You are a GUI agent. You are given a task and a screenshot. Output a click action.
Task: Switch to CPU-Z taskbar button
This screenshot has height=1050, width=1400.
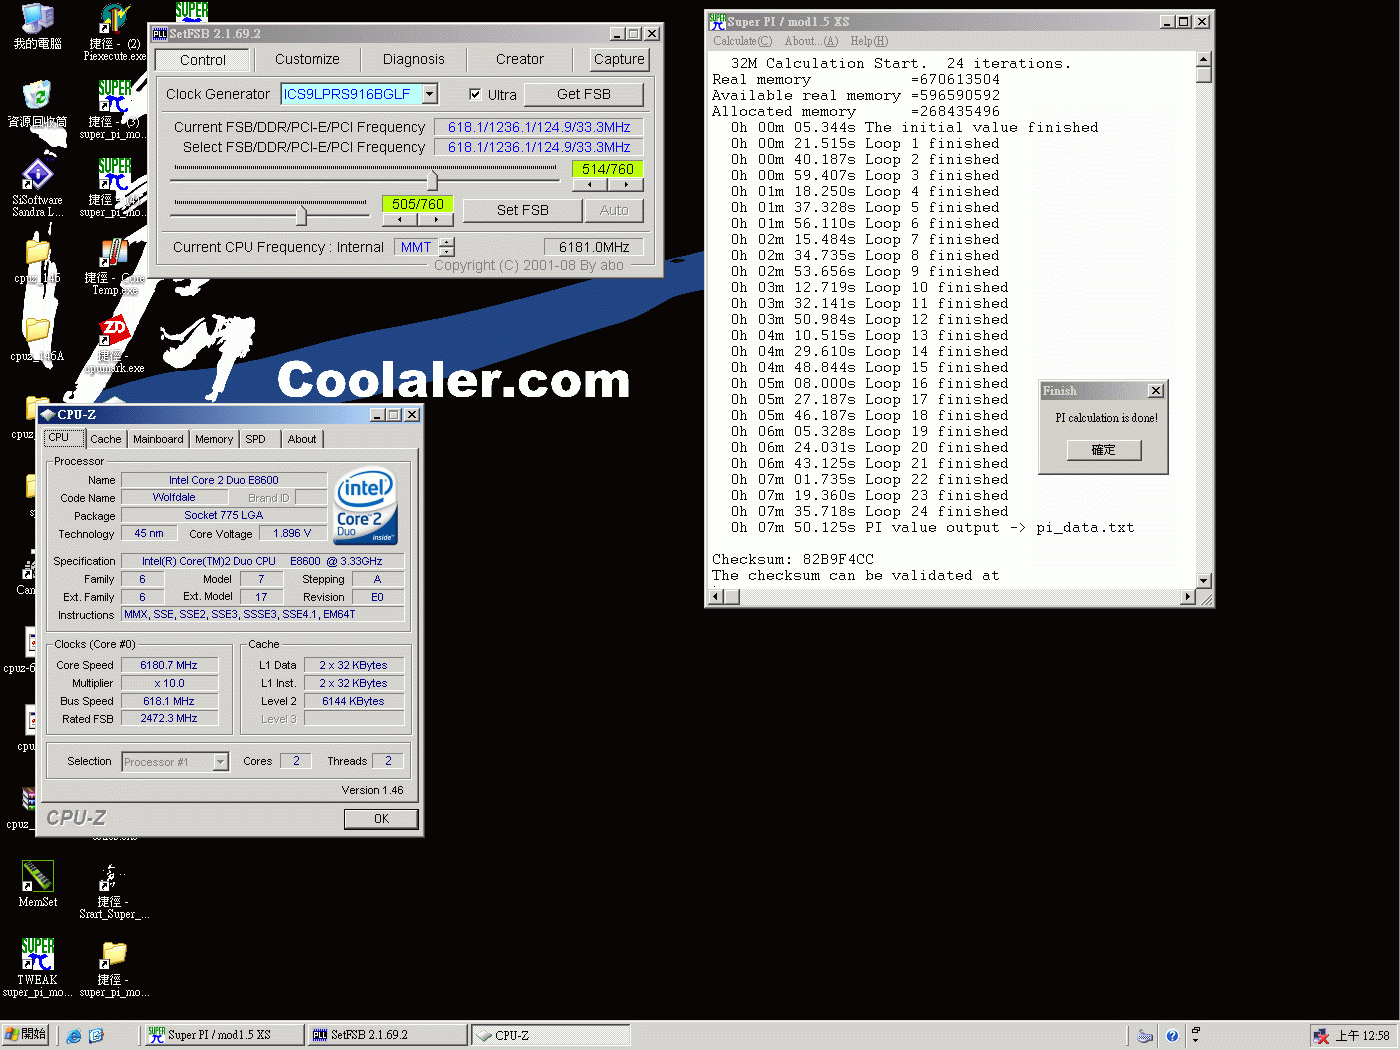coord(552,1035)
